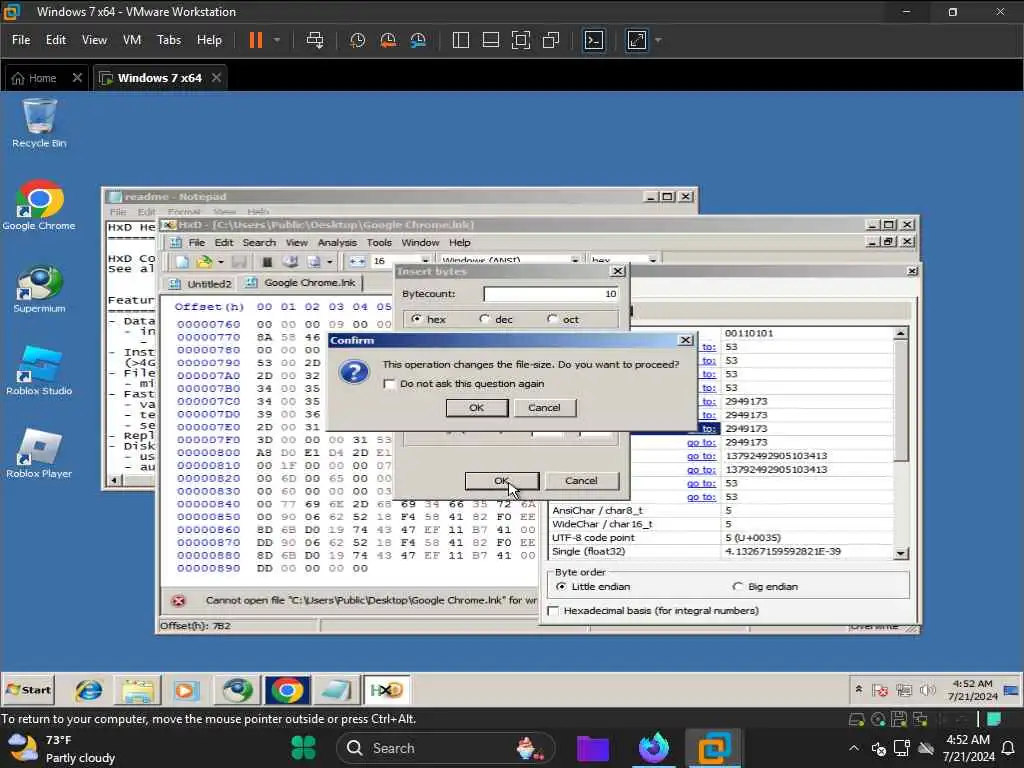Screen dimensions: 1024x768
Task: Click the readme Notepad horizontal scrollbar left arrow
Action: pyautogui.click(x=114, y=480)
